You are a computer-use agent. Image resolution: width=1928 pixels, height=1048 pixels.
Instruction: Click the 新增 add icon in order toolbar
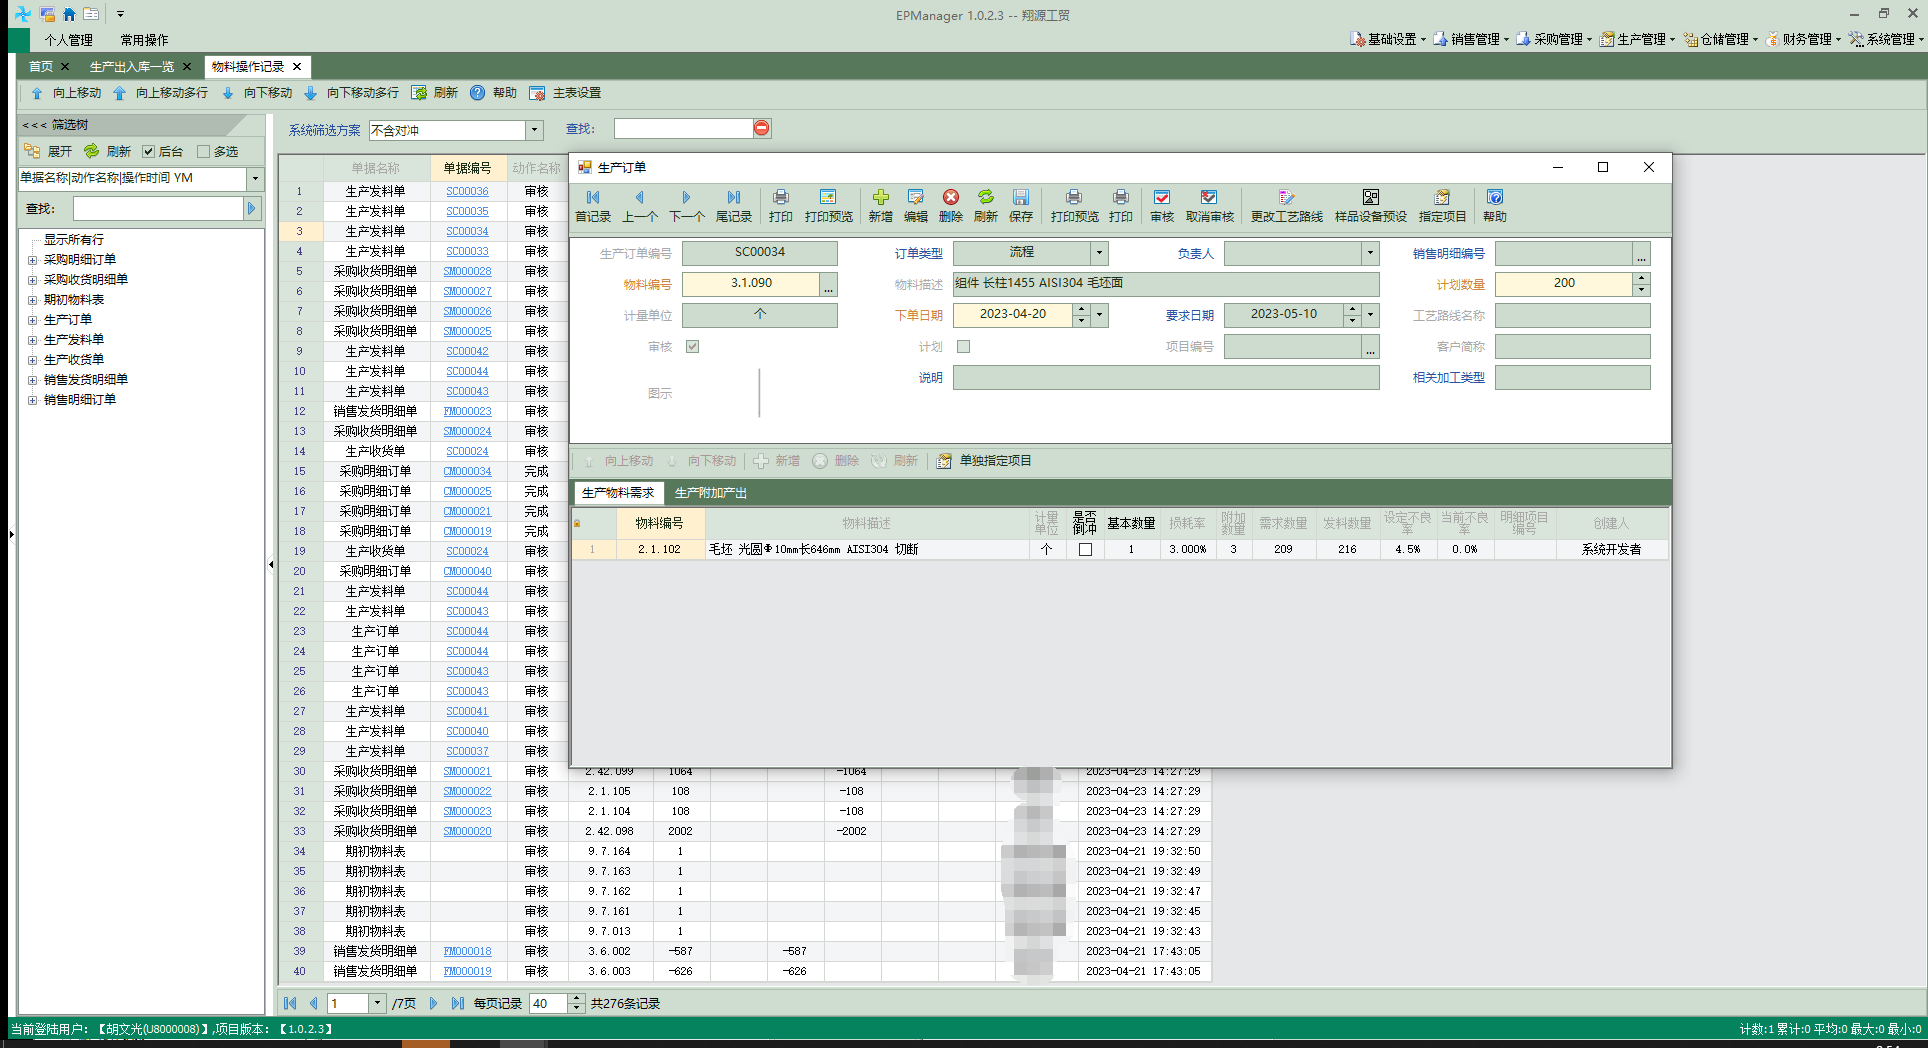880,197
